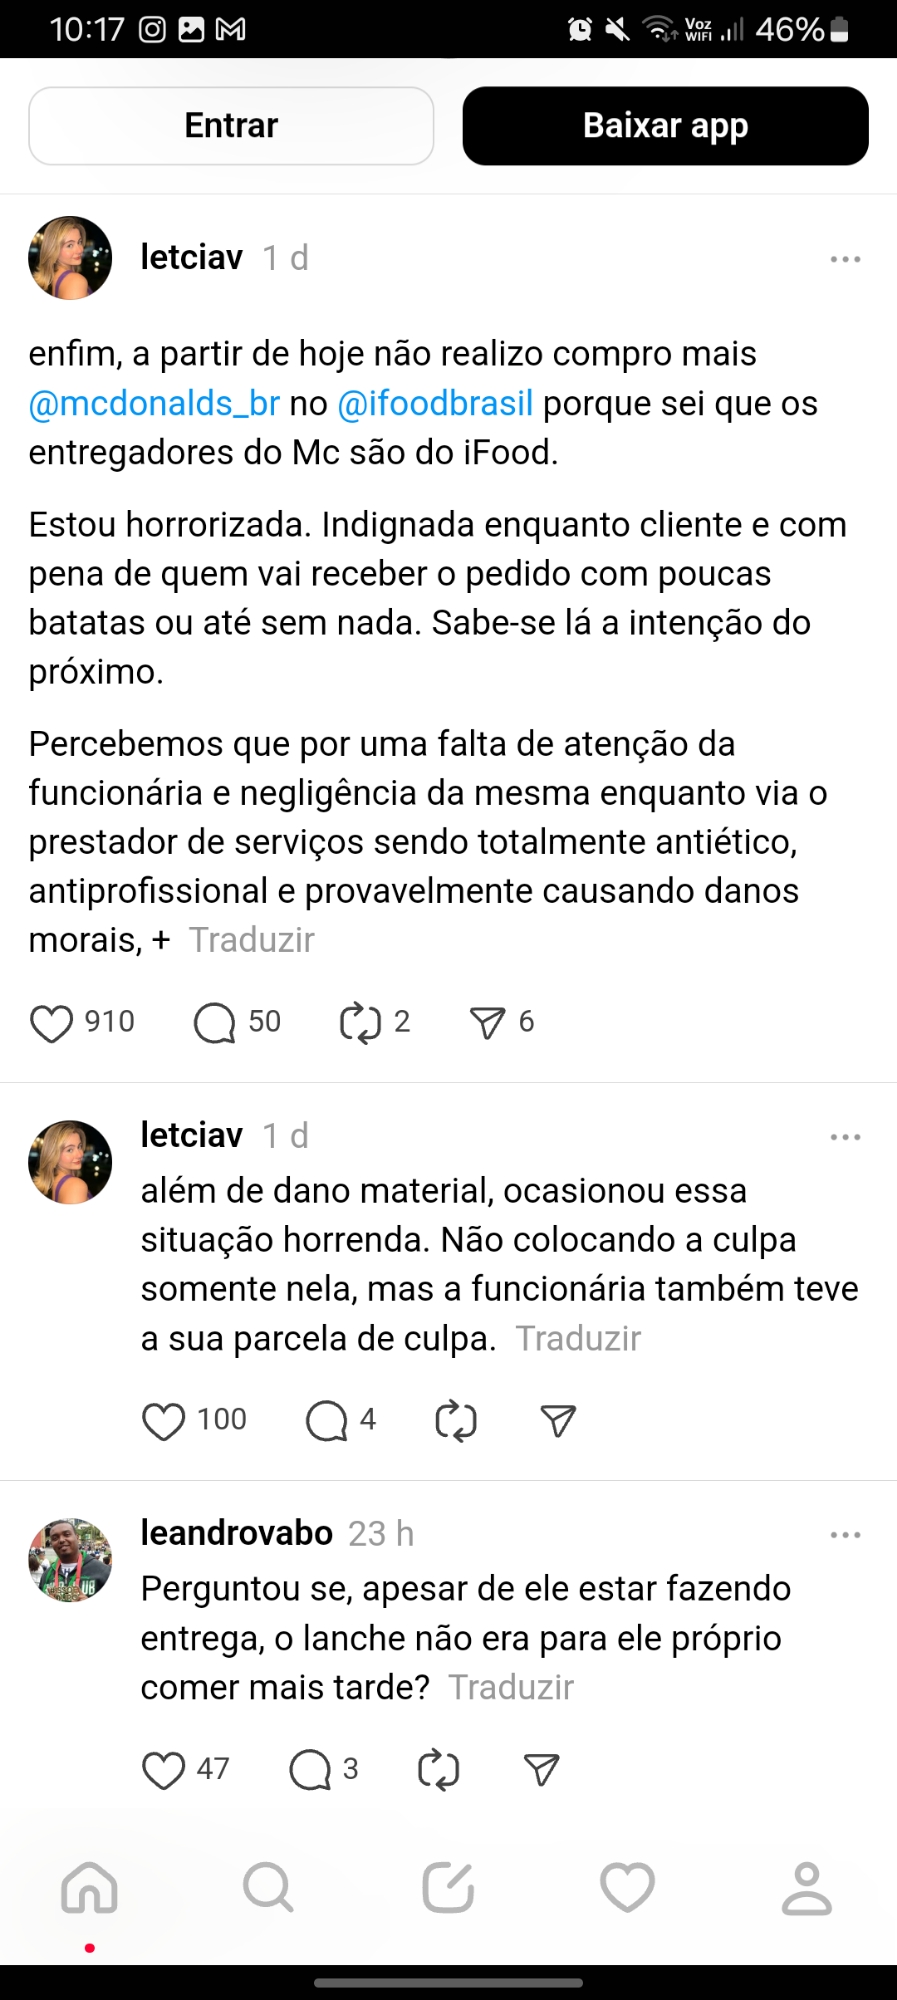The height and width of the screenshot is (2000, 897).
Task: Repost the main post with 2 reposts
Action: [x=360, y=1023]
